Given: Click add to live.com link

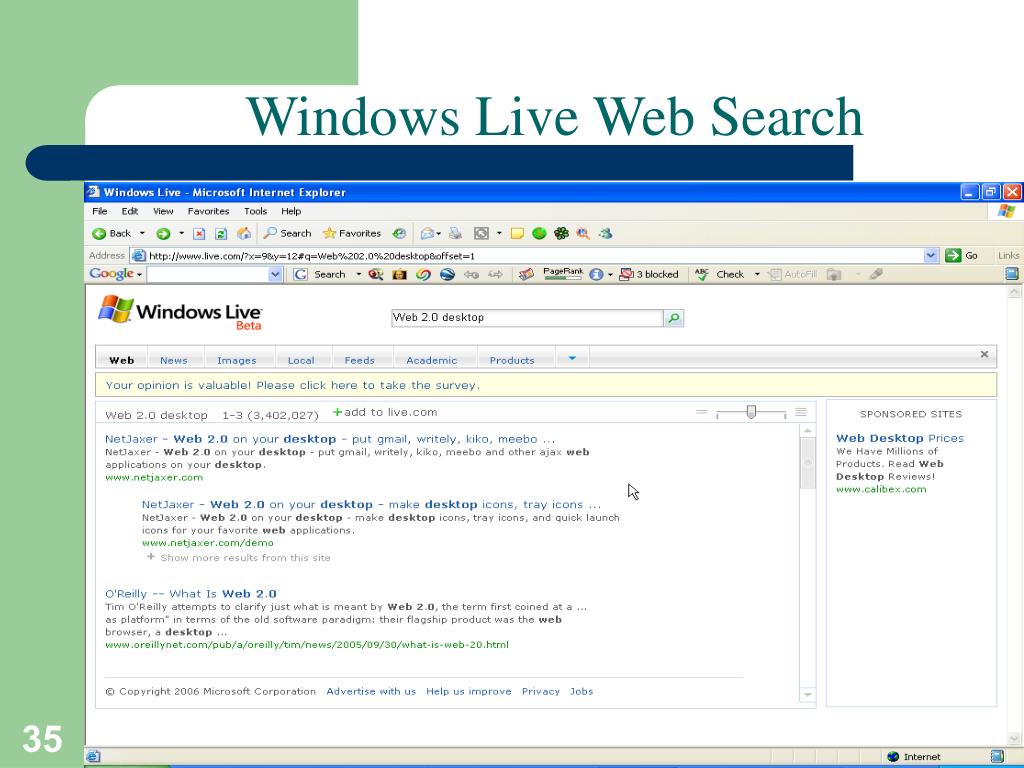Looking at the screenshot, I should (x=385, y=412).
